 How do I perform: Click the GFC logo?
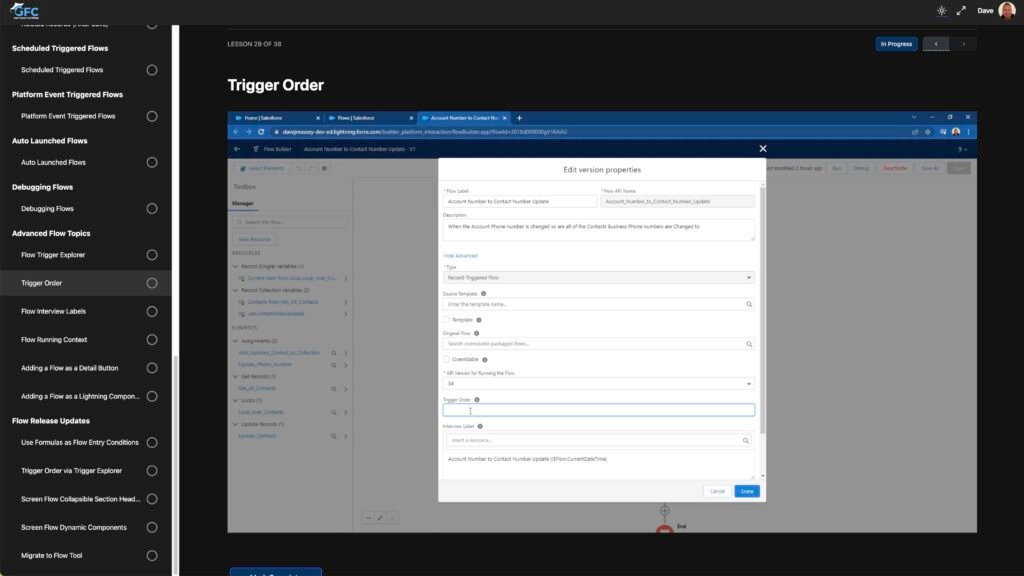[x=25, y=10]
